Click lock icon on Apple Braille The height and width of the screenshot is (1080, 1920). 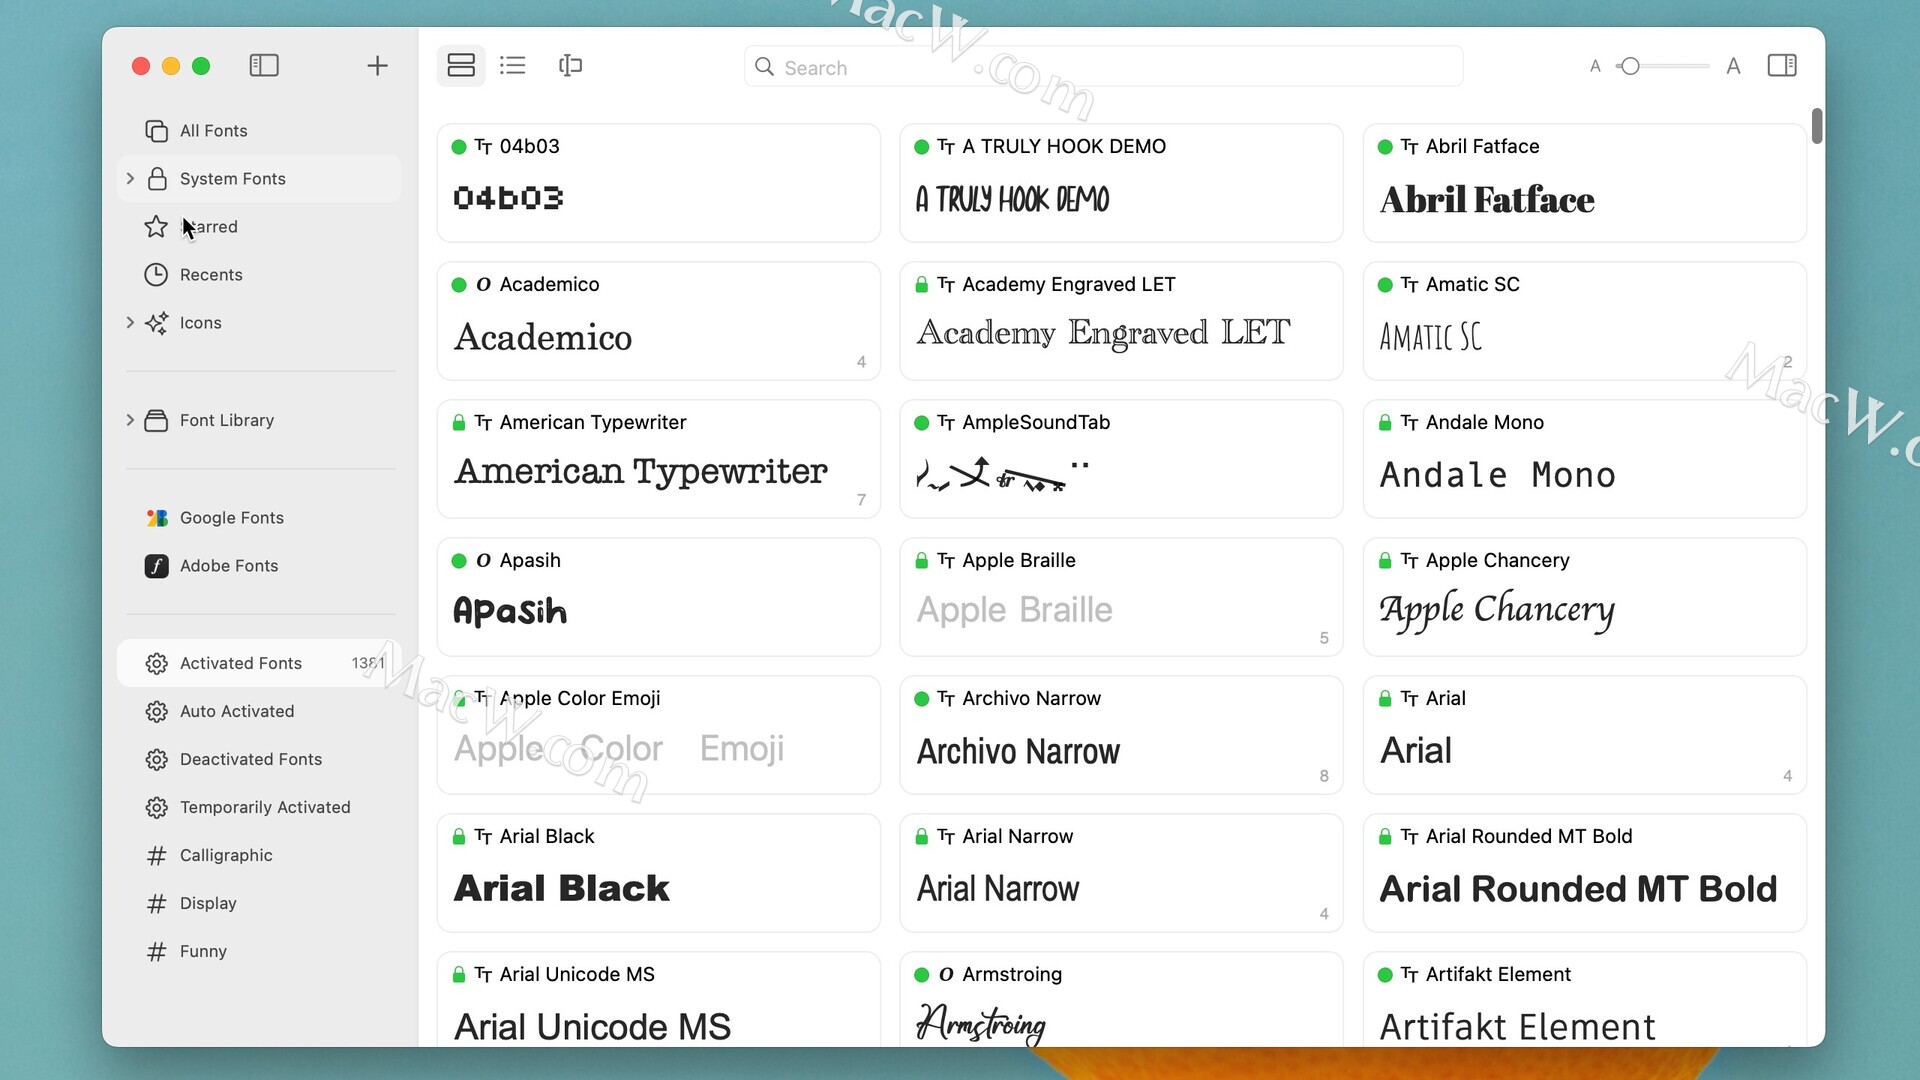[922, 561]
